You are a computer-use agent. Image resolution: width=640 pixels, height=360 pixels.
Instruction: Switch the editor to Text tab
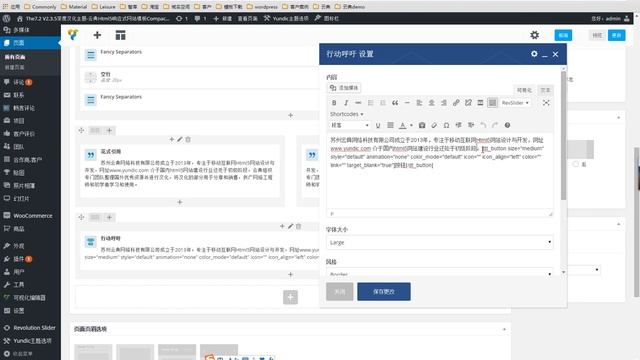click(x=545, y=90)
